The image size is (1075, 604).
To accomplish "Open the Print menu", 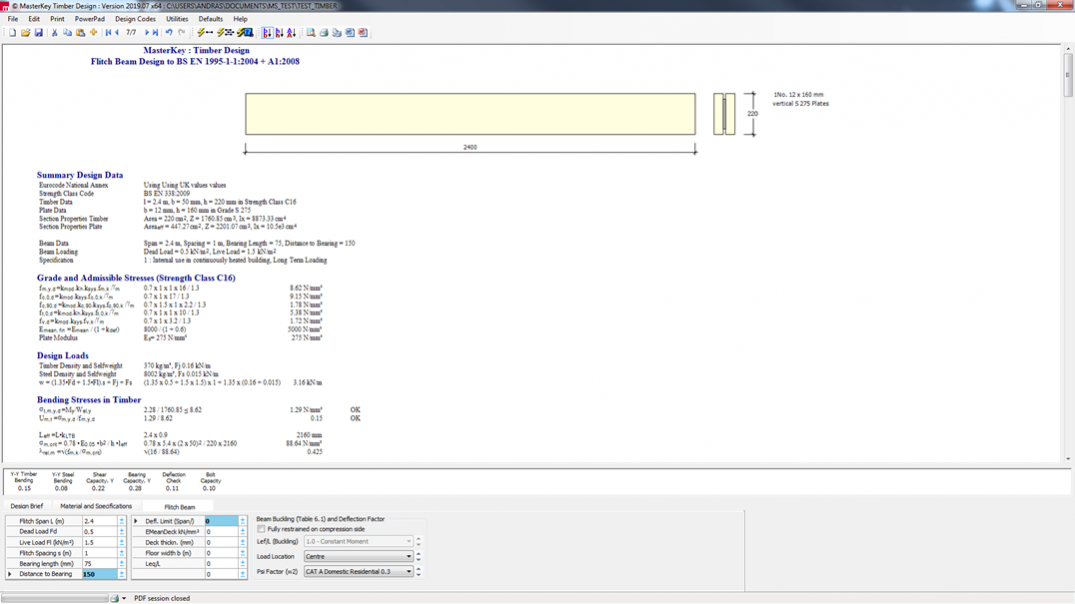I will pos(57,19).
